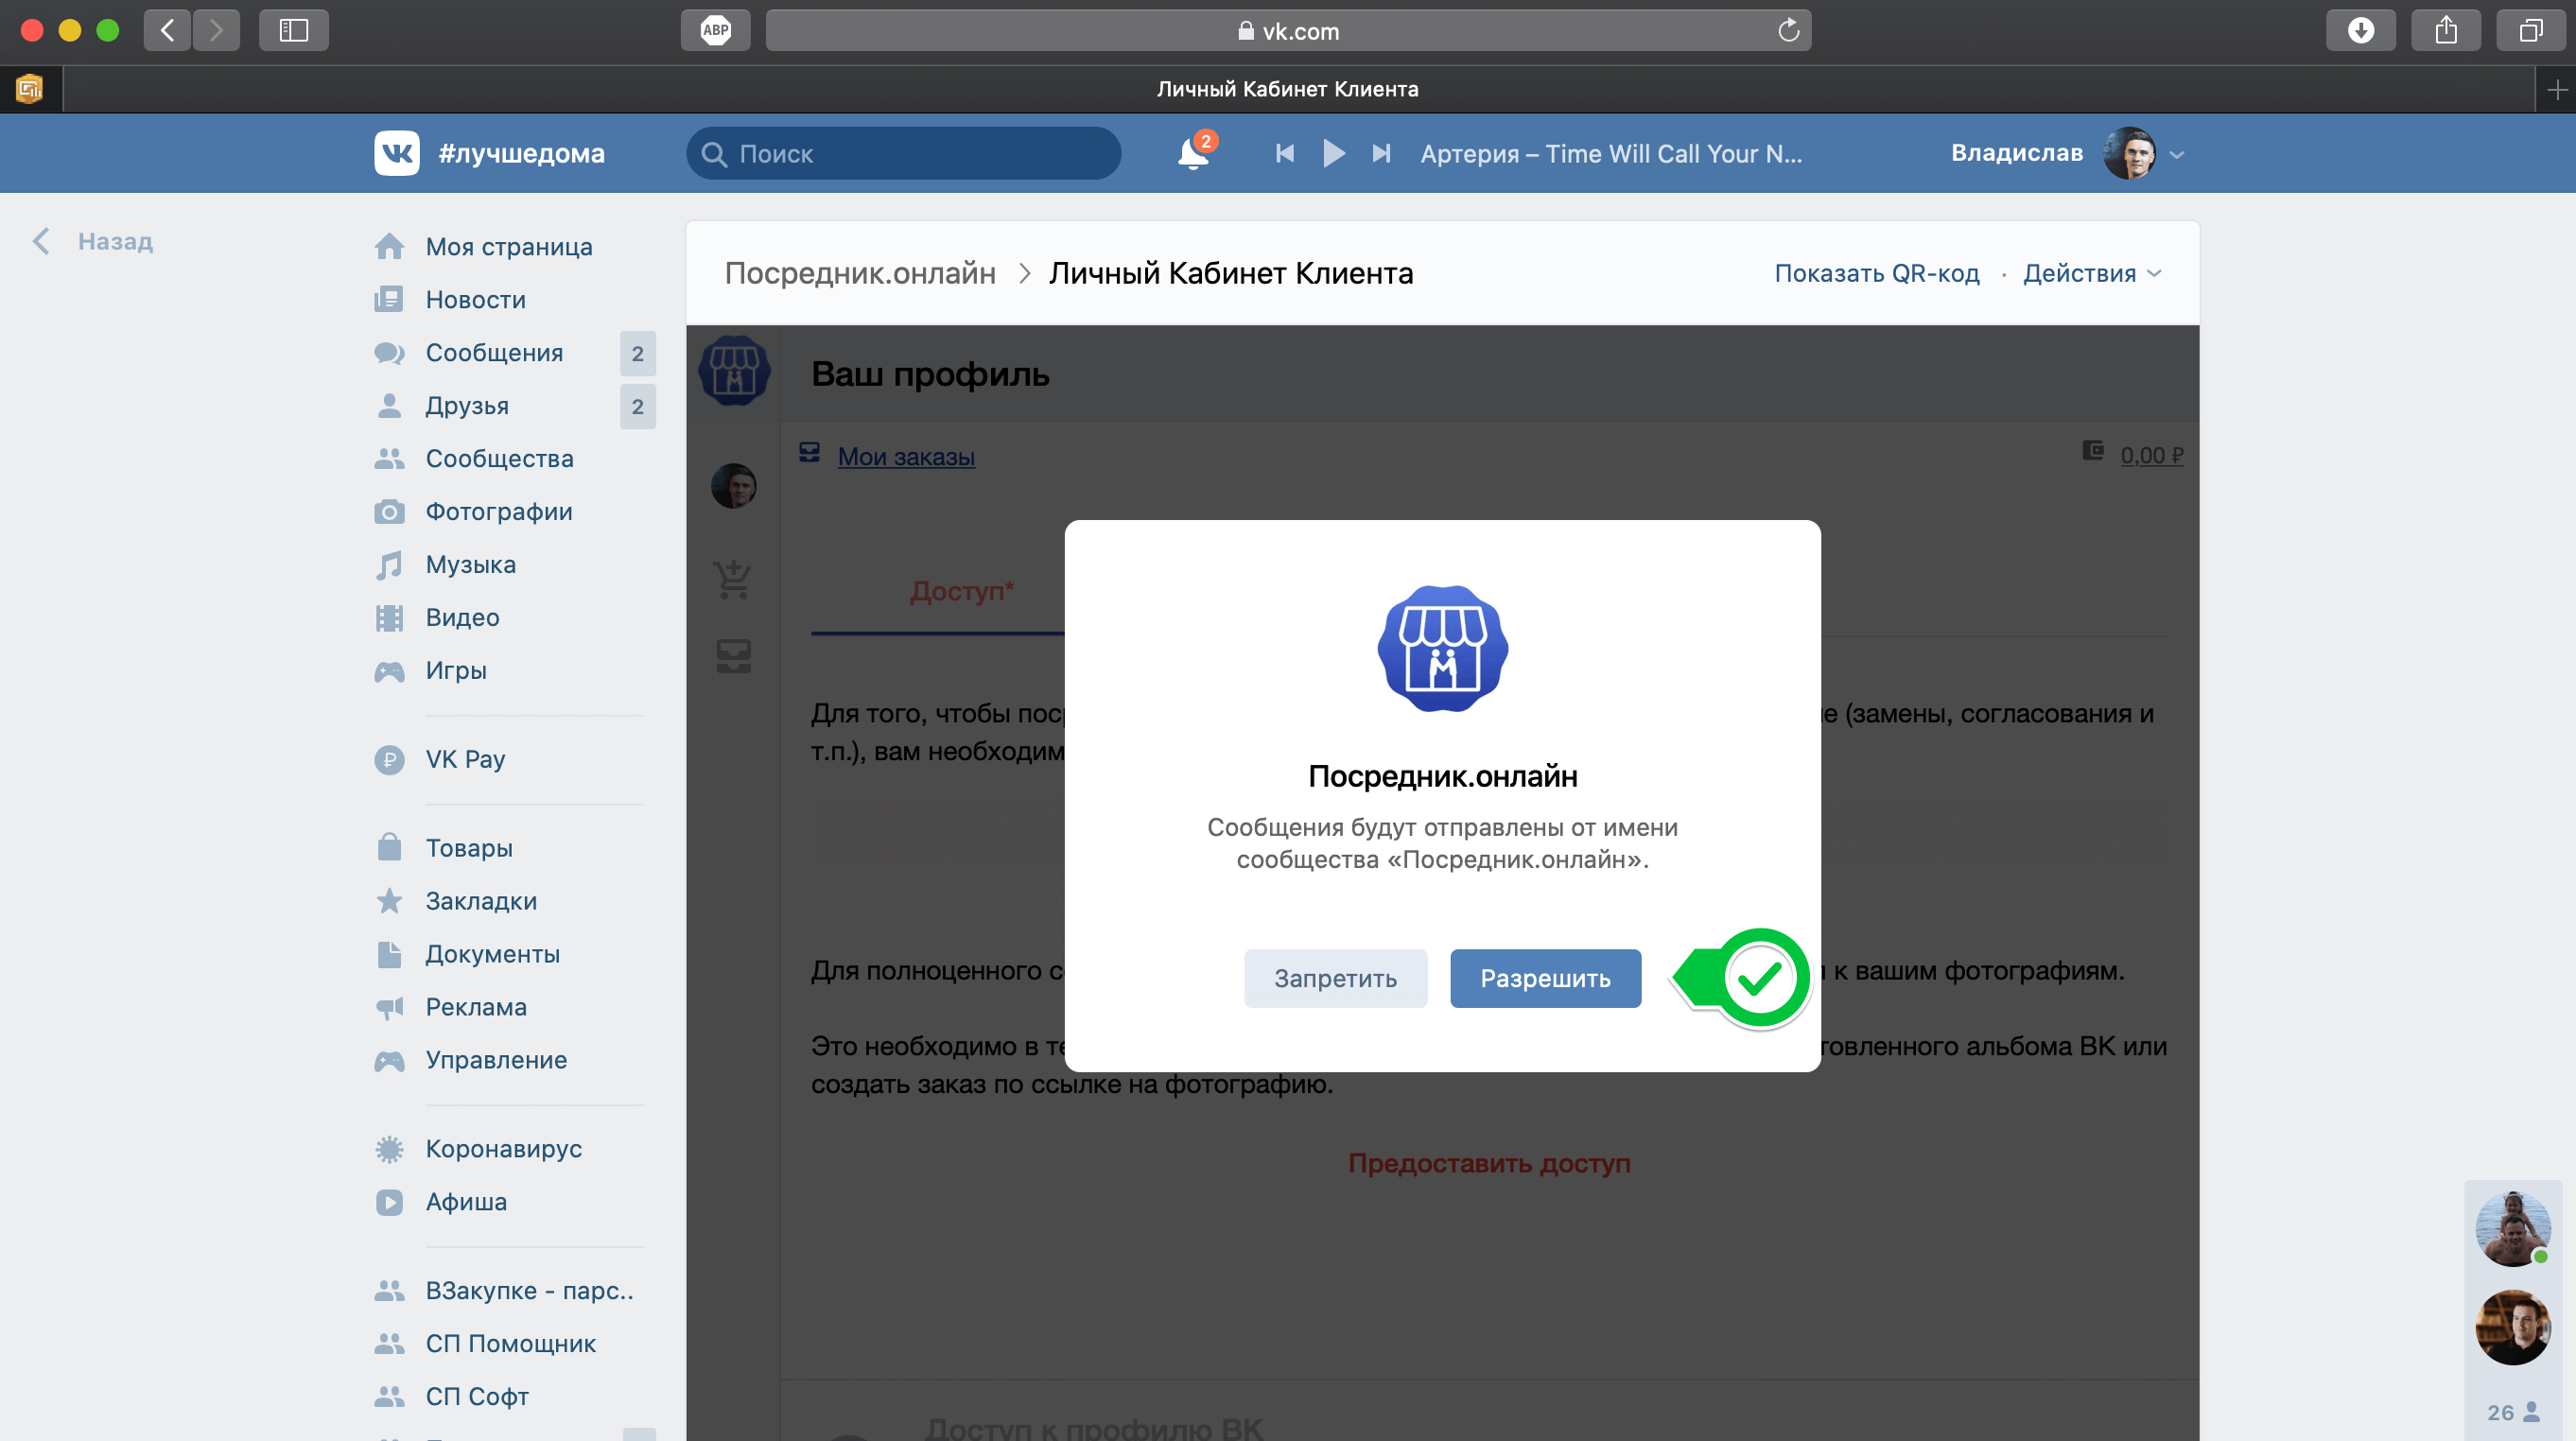2576x1441 pixels.
Task: Open the notifications bell
Action: coord(1193,153)
